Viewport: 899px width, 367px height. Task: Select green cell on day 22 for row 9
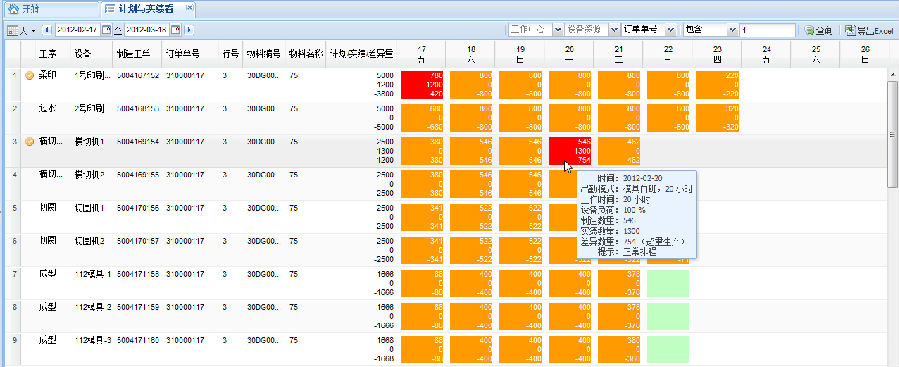[668, 349]
